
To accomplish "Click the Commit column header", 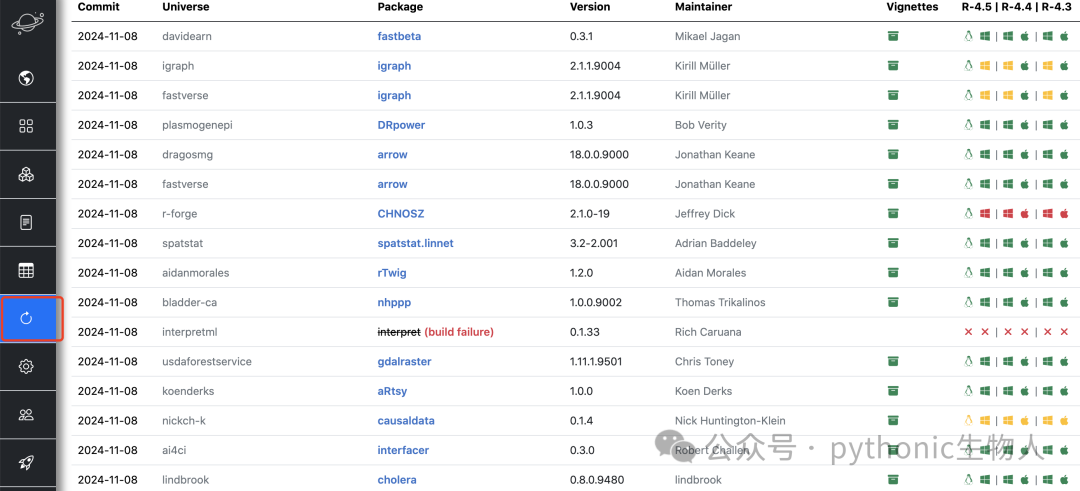I will (96, 7).
